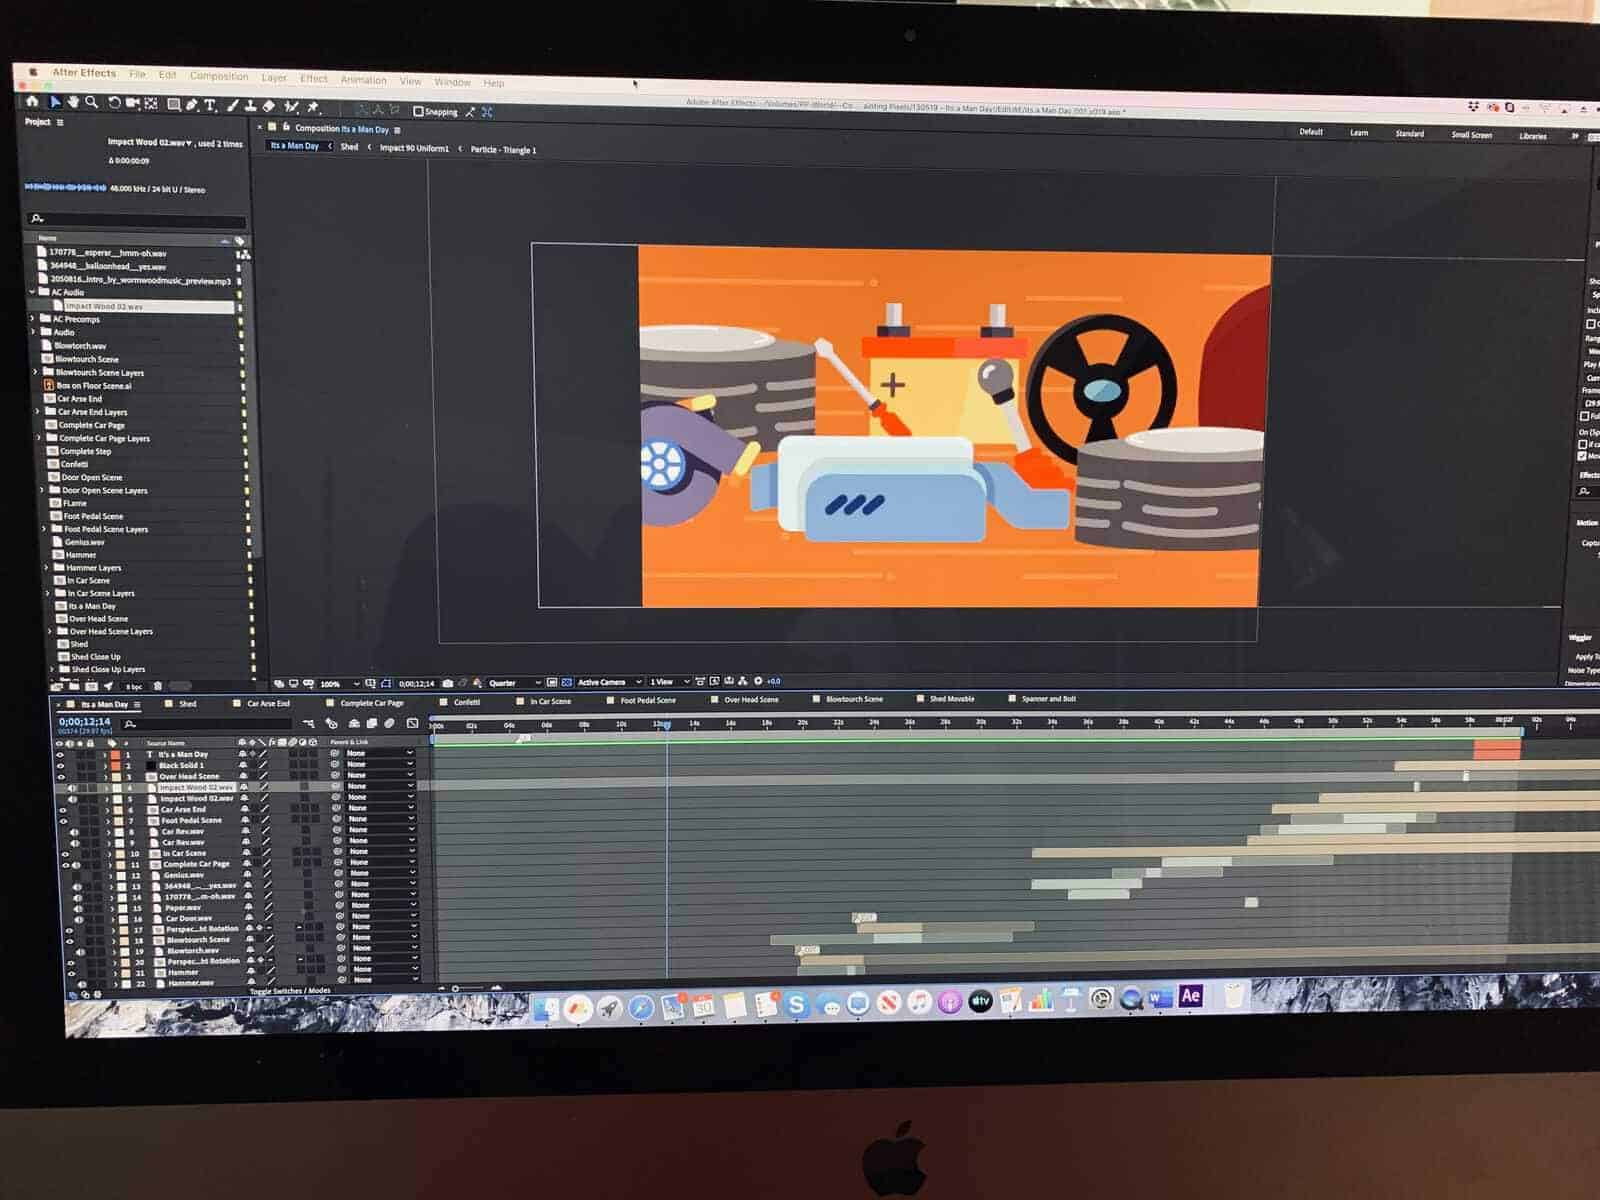Enable the Snapping checkbox
Viewport: 1600px width, 1200px height.
[418, 111]
